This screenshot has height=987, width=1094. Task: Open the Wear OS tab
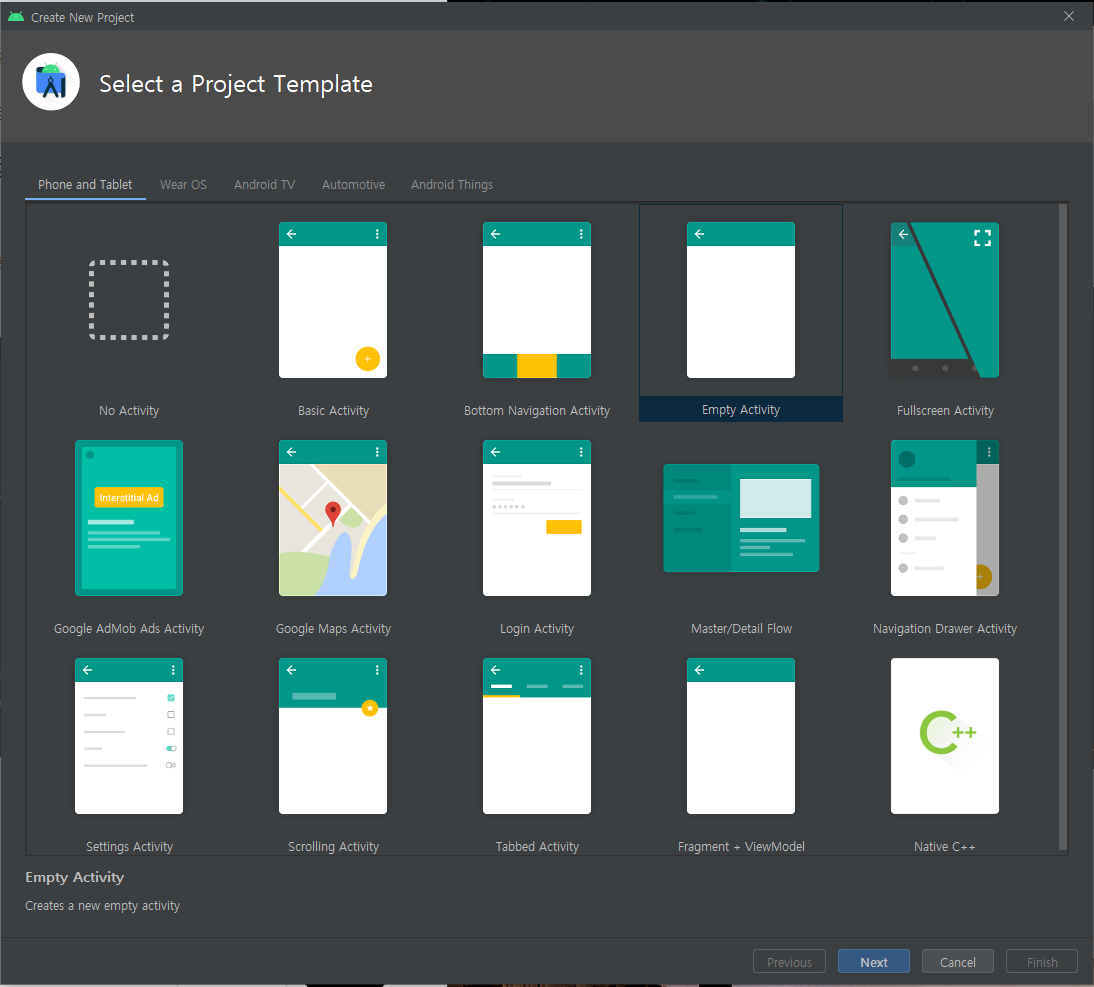(x=183, y=185)
